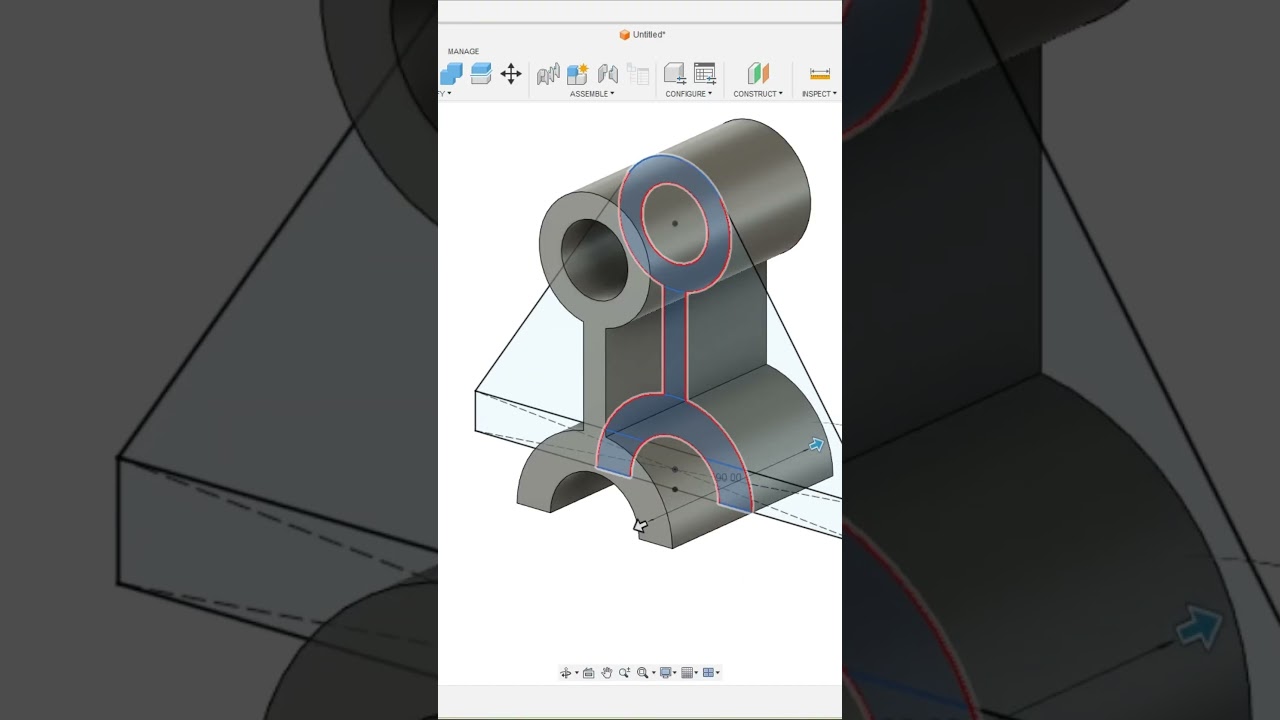
Task: Expand the Orbit type dropdown arrow
Action: click(576, 673)
